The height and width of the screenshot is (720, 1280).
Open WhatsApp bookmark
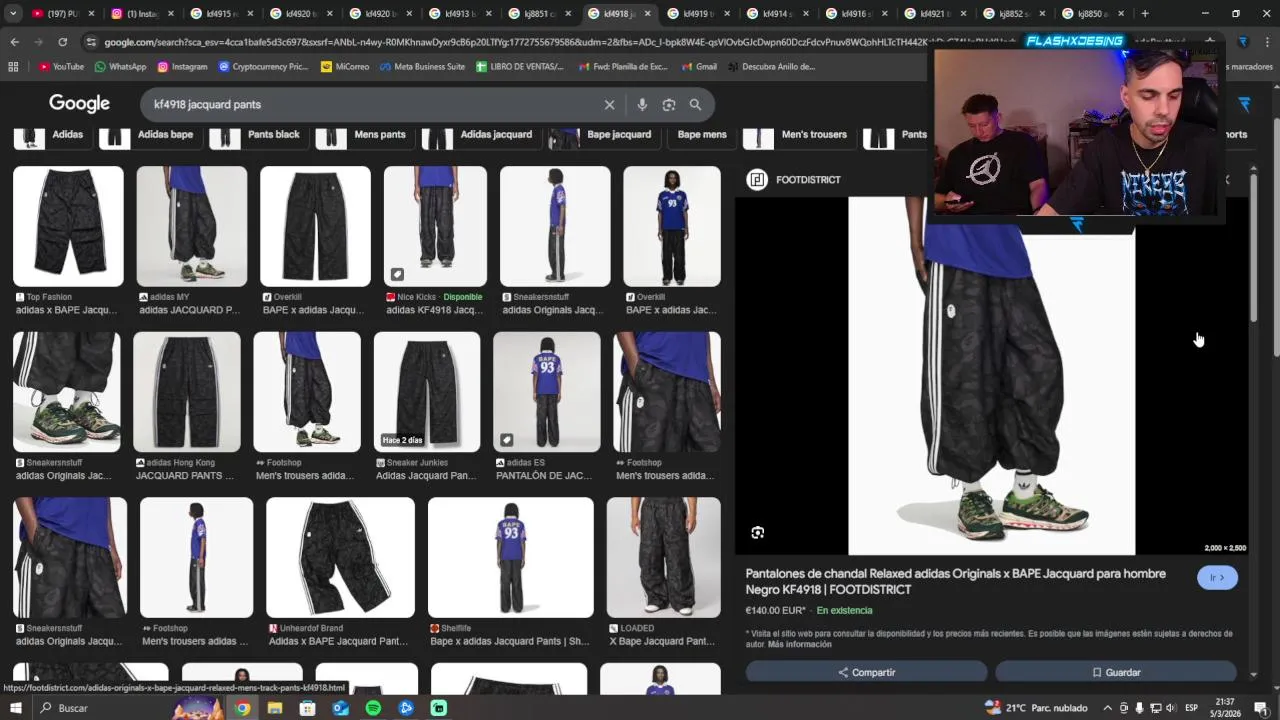[x=120, y=67]
